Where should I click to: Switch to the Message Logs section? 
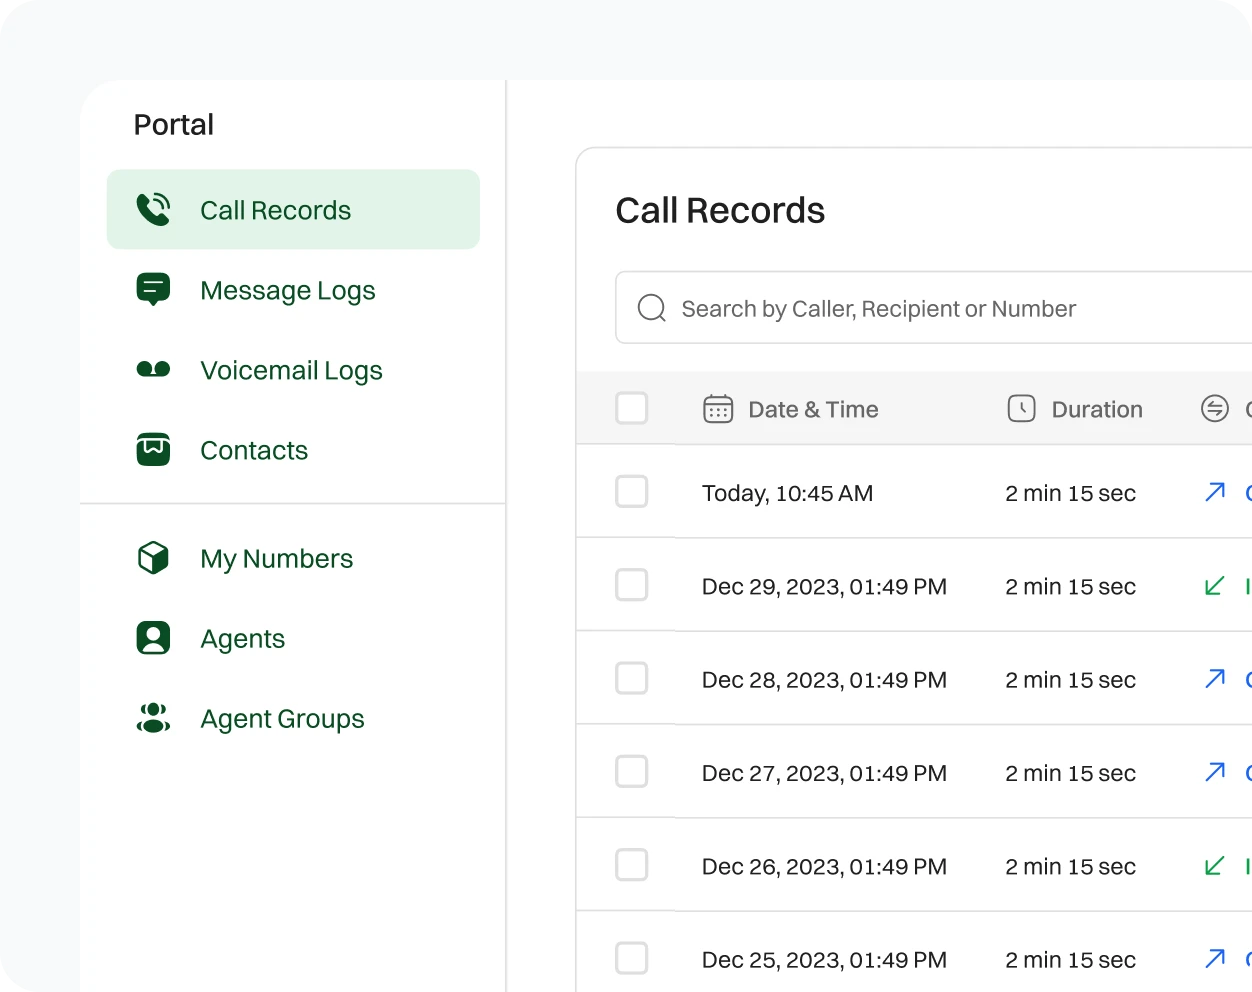pos(288,289)
